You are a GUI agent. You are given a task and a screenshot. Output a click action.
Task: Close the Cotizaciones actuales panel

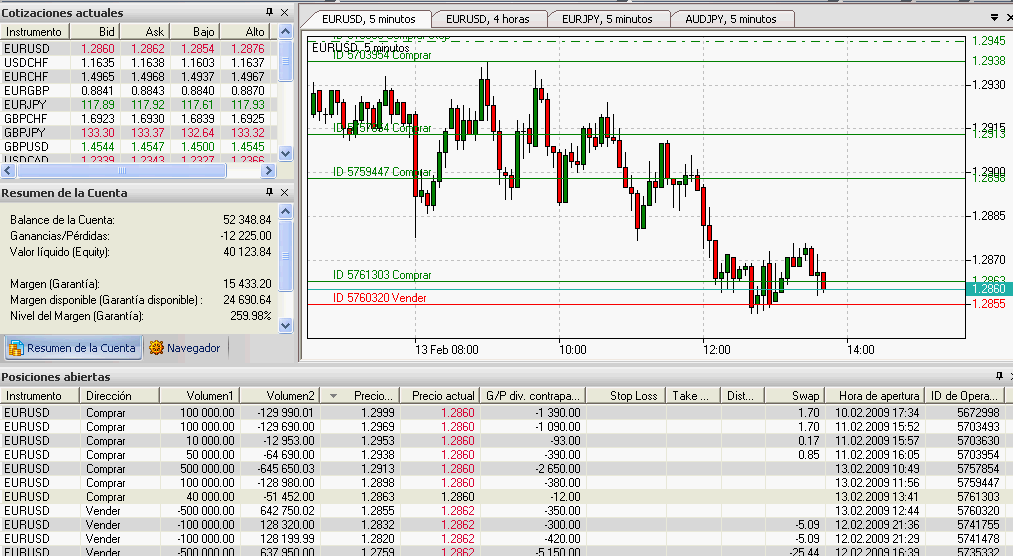click(284, 12)
